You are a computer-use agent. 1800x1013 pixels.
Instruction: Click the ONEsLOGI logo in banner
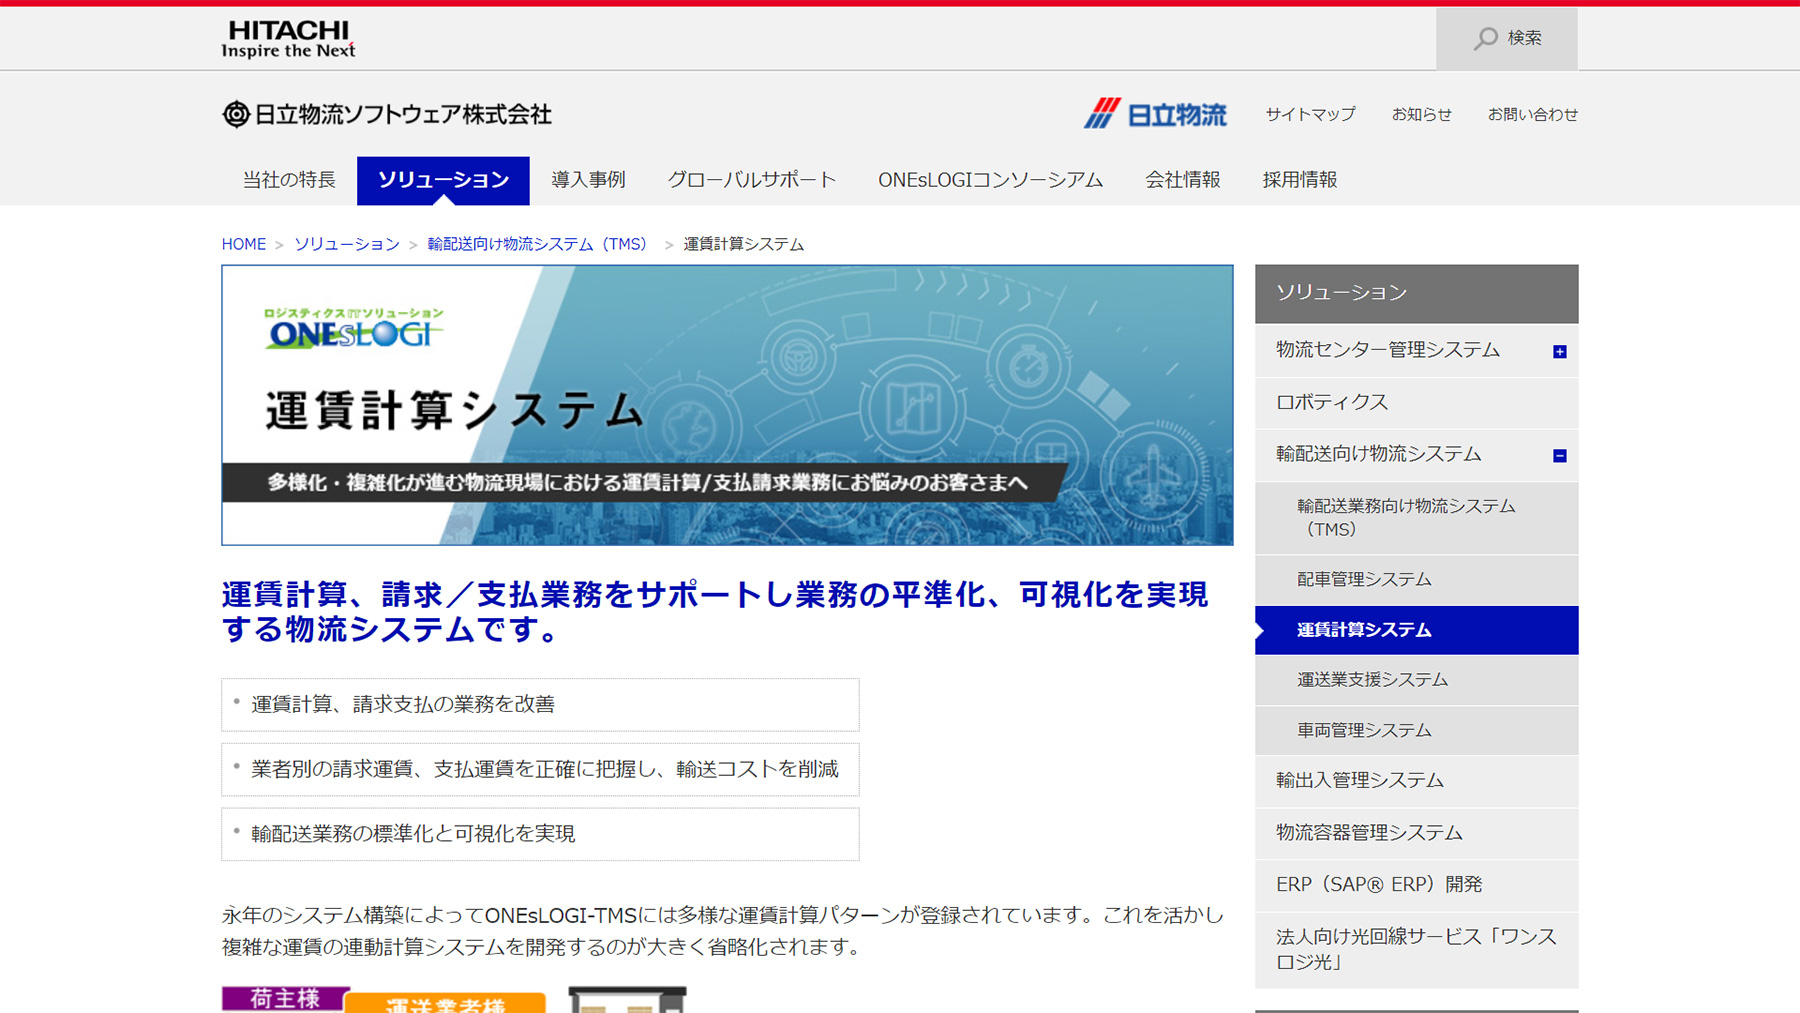354,329
